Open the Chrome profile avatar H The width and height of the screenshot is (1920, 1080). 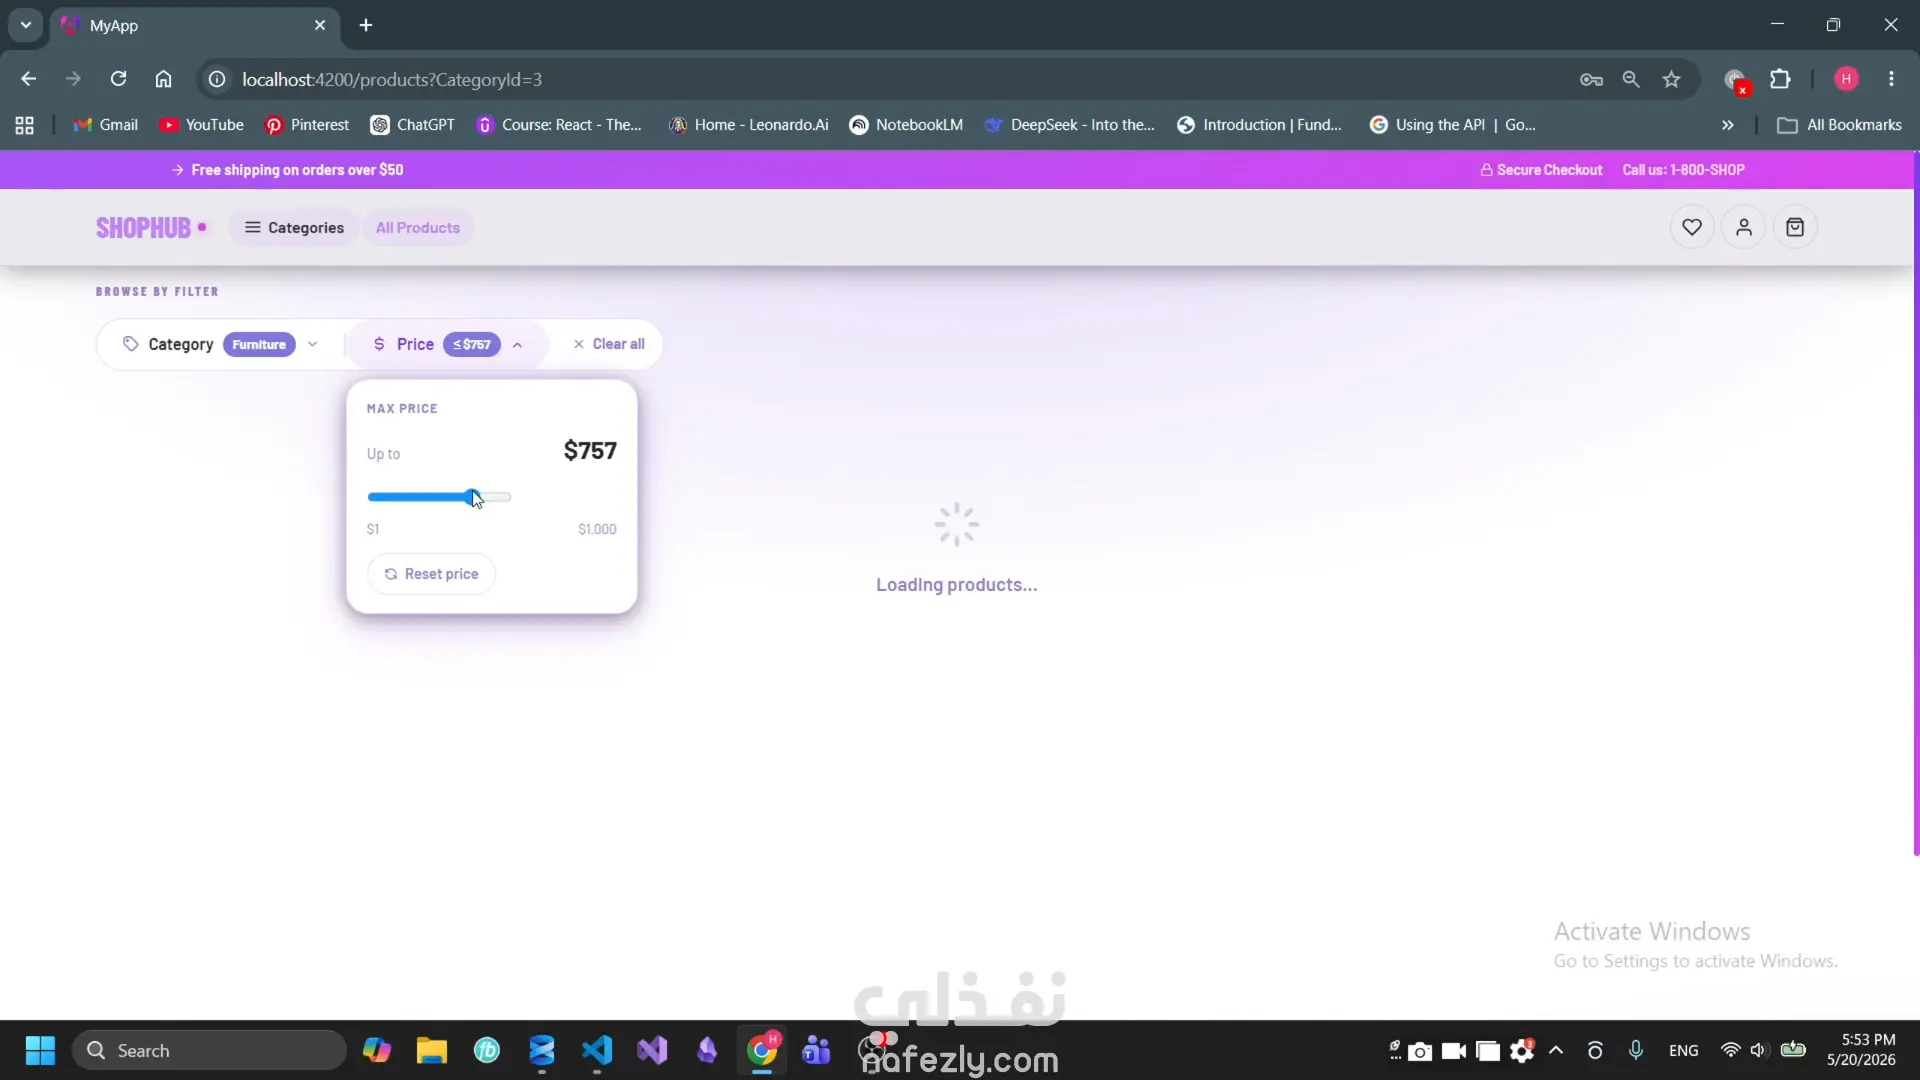(1847, 79)
